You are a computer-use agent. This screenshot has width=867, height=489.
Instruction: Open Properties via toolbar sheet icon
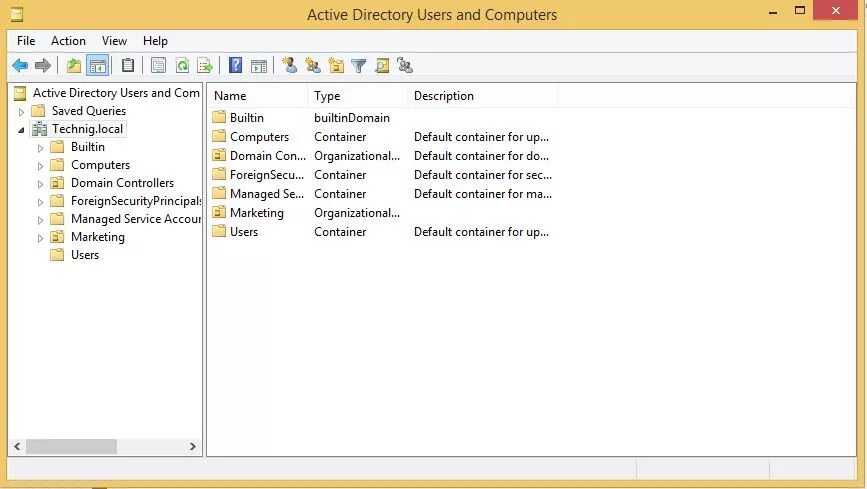[158, 66]
